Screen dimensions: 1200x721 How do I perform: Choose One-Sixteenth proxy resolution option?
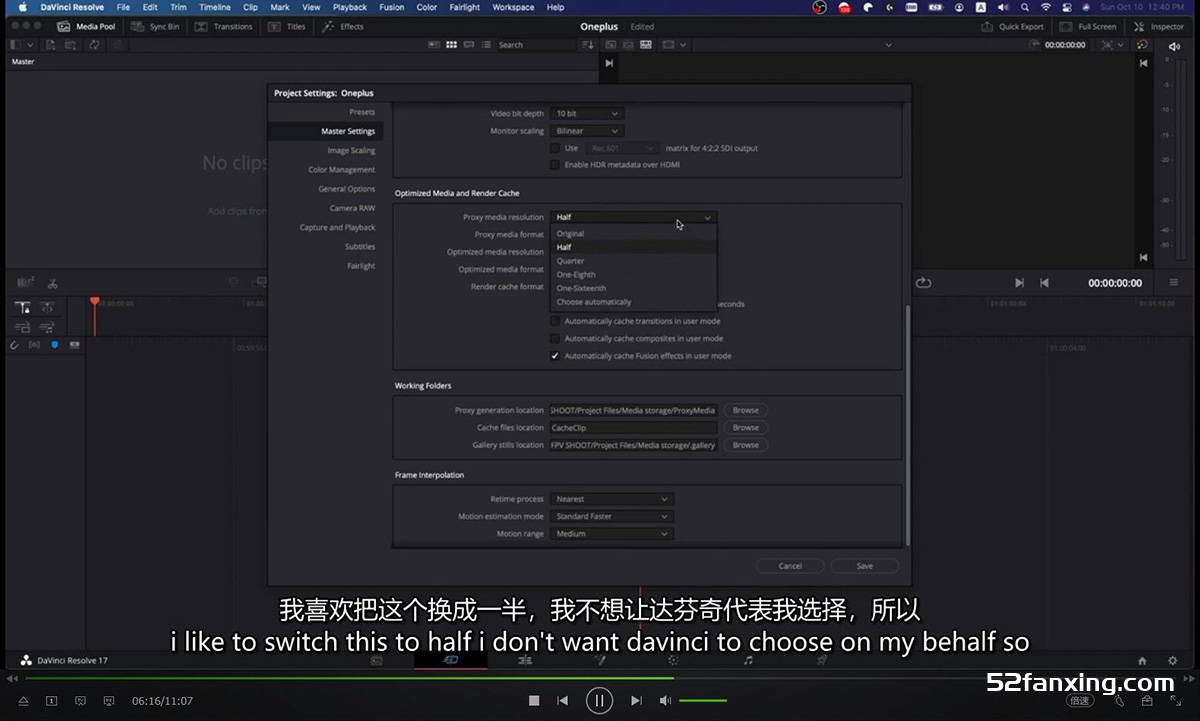coord(634,288)
